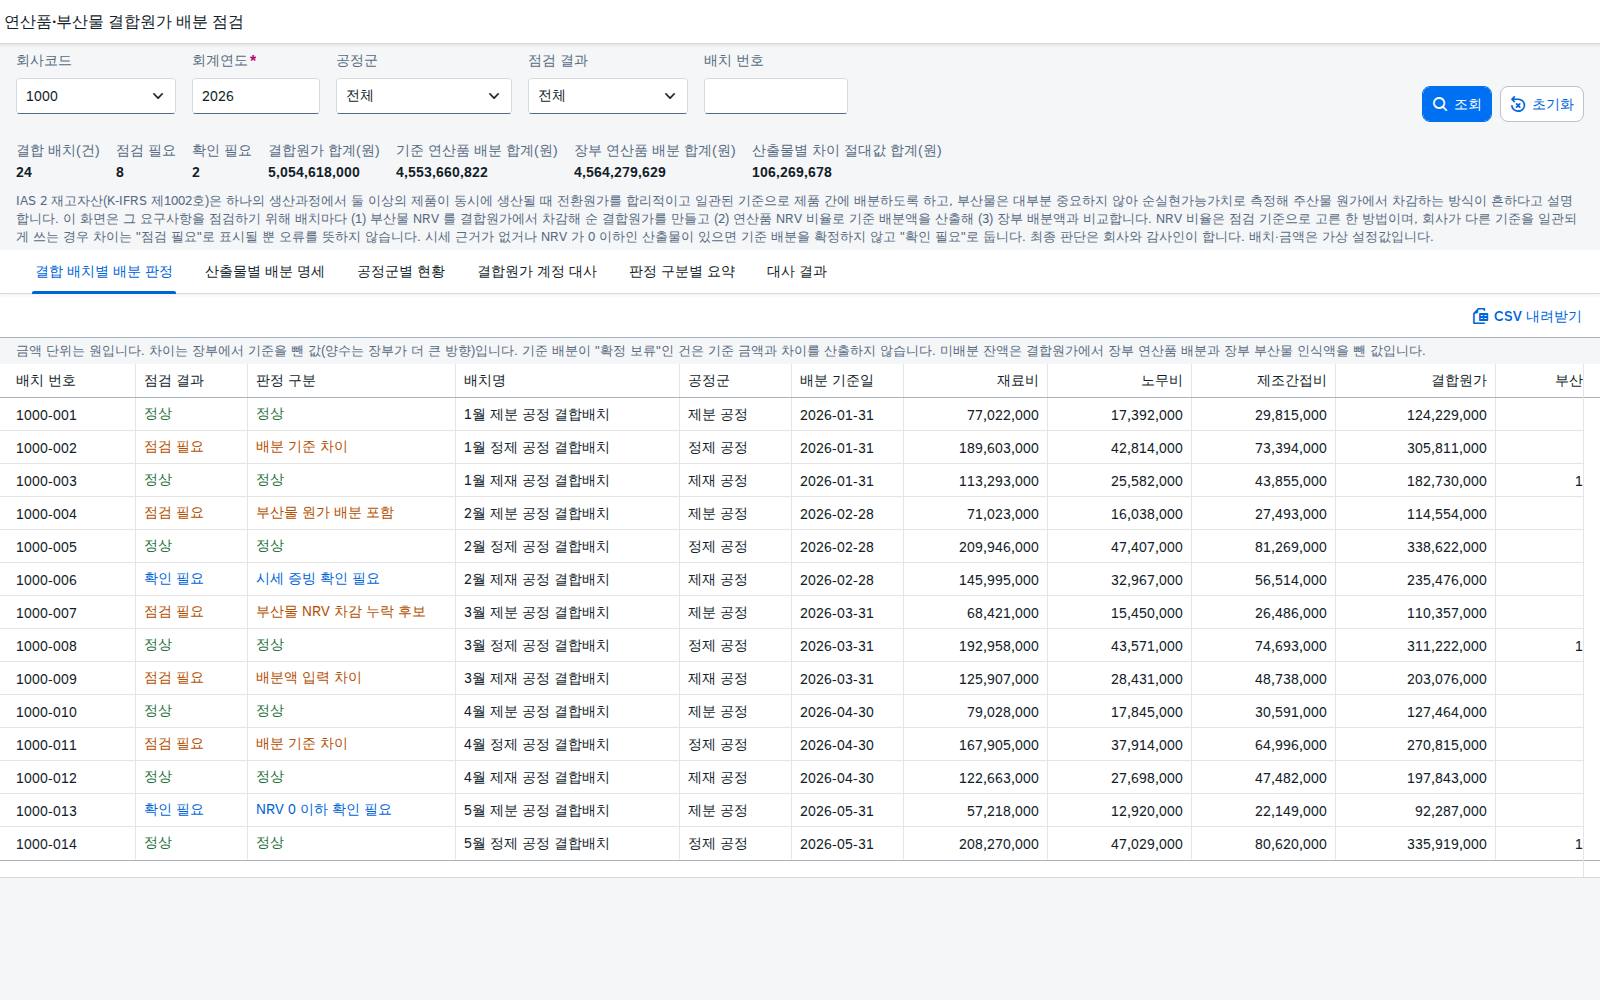Screen dimensions: 1600x1000
Task: Reset filters with the 초기화 button
Action: coord(1541,104)
